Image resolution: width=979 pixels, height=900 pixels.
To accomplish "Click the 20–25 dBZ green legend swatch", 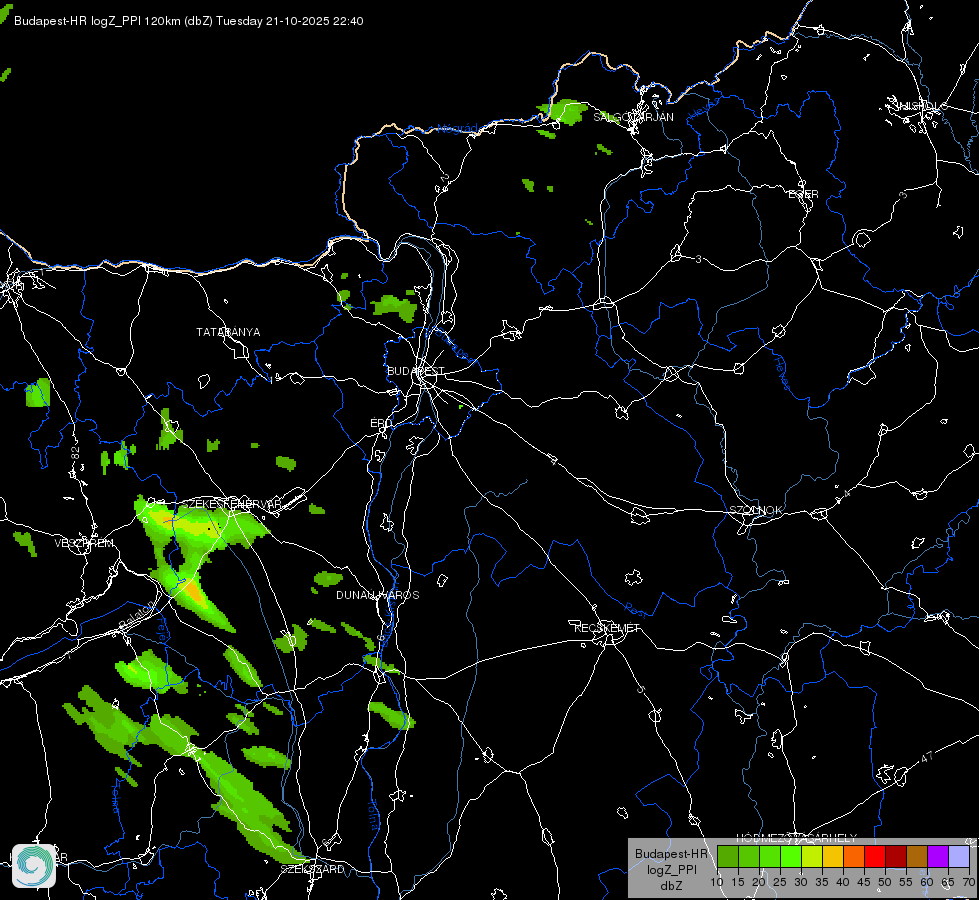I will pyautogui.click(x=770, y=856).
